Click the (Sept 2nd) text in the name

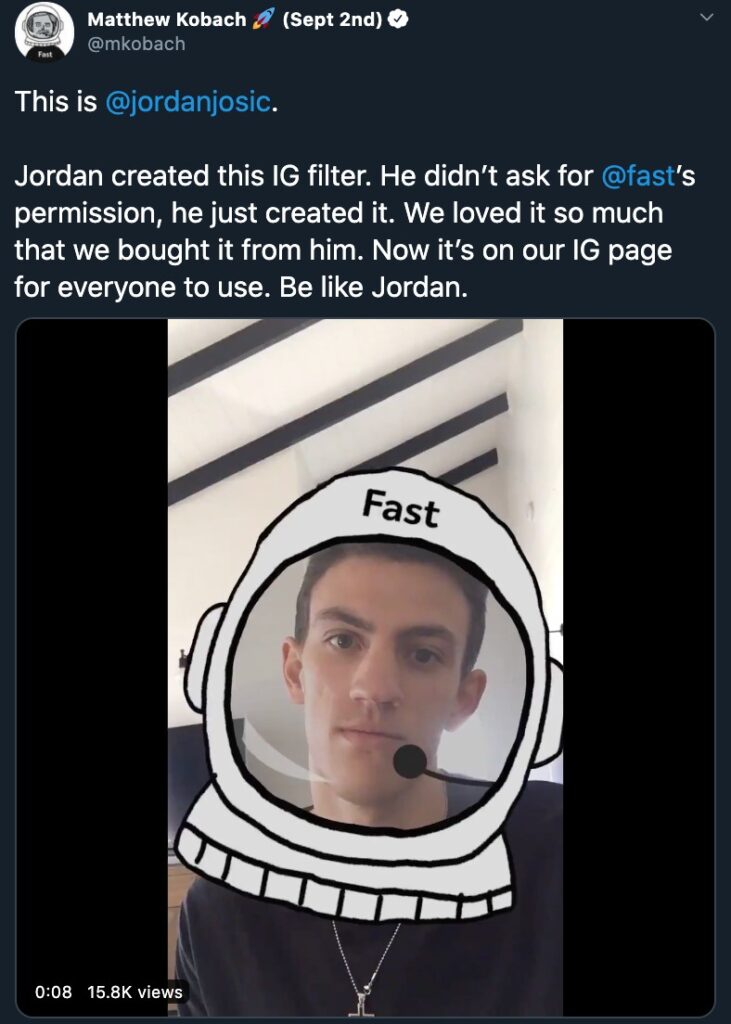[x=332, y=20]
